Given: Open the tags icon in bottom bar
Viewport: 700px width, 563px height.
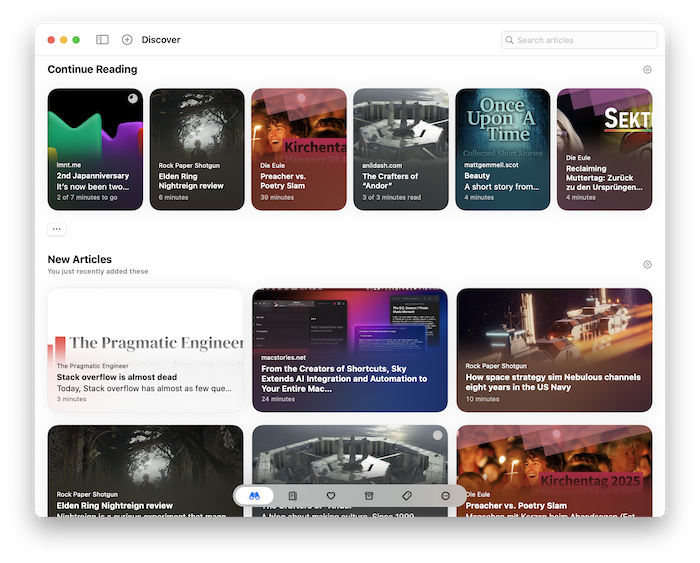Looking at the screenshot, I should pyautogui.click(x=407, y=496).
